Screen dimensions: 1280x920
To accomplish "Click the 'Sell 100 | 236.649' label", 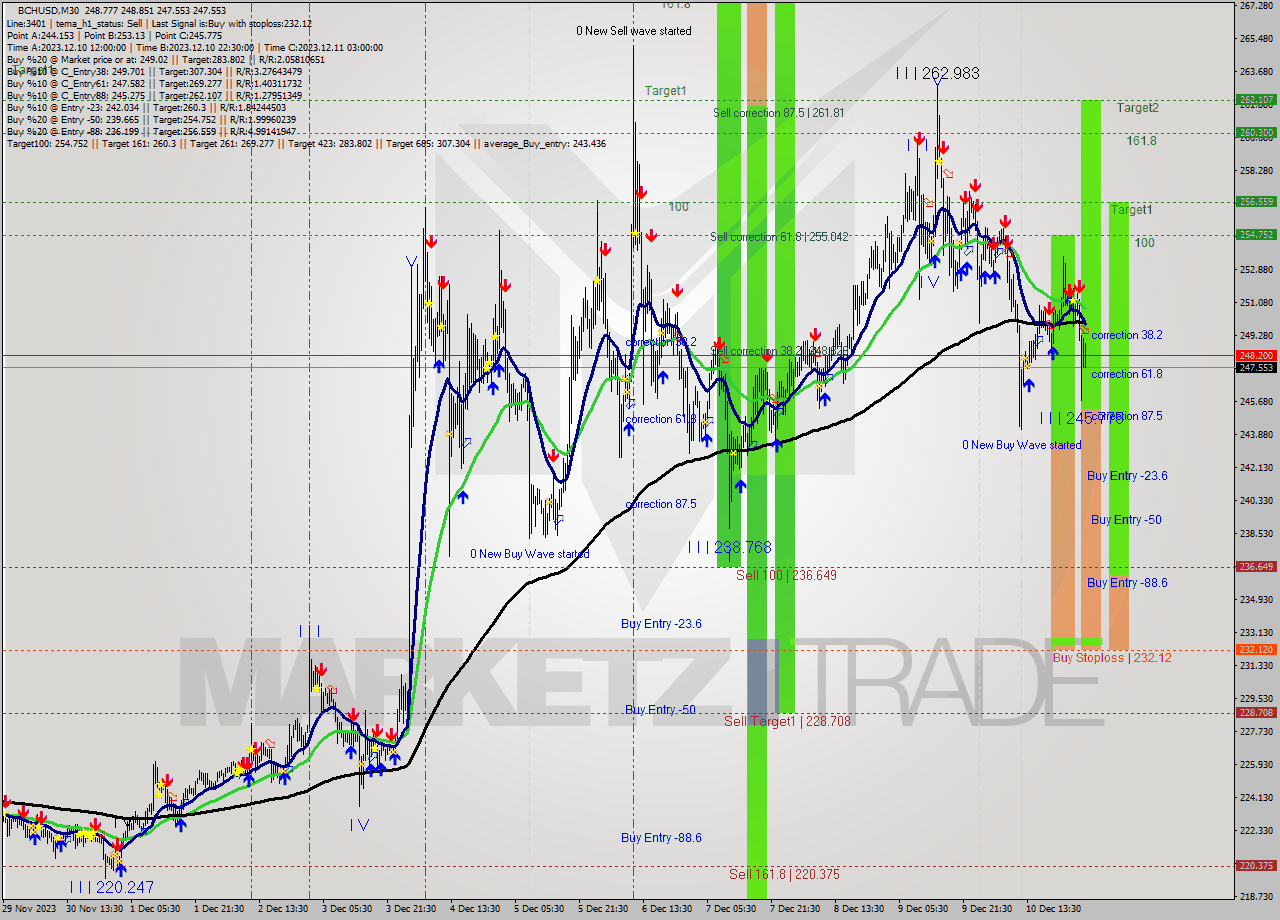I will [786, 575].
